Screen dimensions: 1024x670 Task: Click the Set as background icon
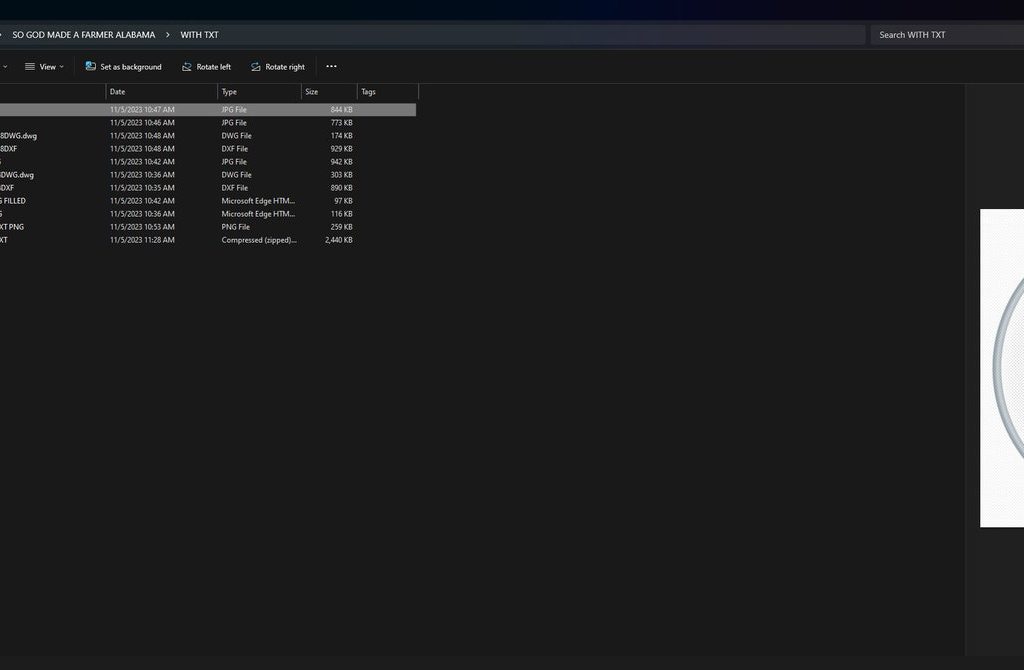91,67
